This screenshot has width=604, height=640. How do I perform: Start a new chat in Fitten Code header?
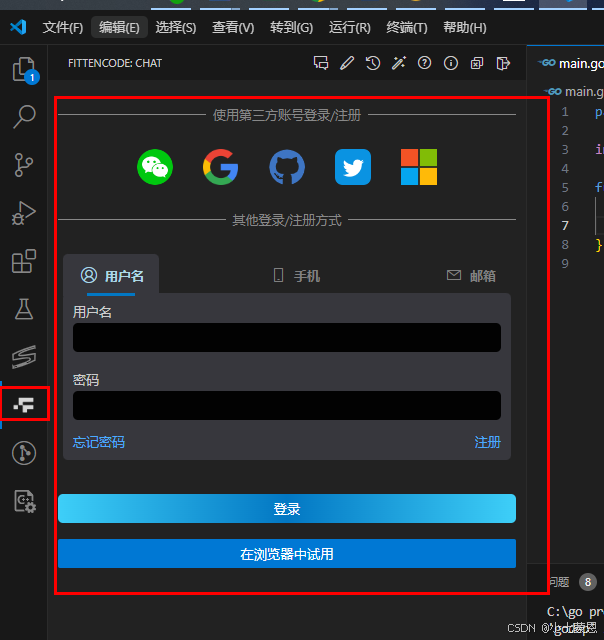[321, 63]
